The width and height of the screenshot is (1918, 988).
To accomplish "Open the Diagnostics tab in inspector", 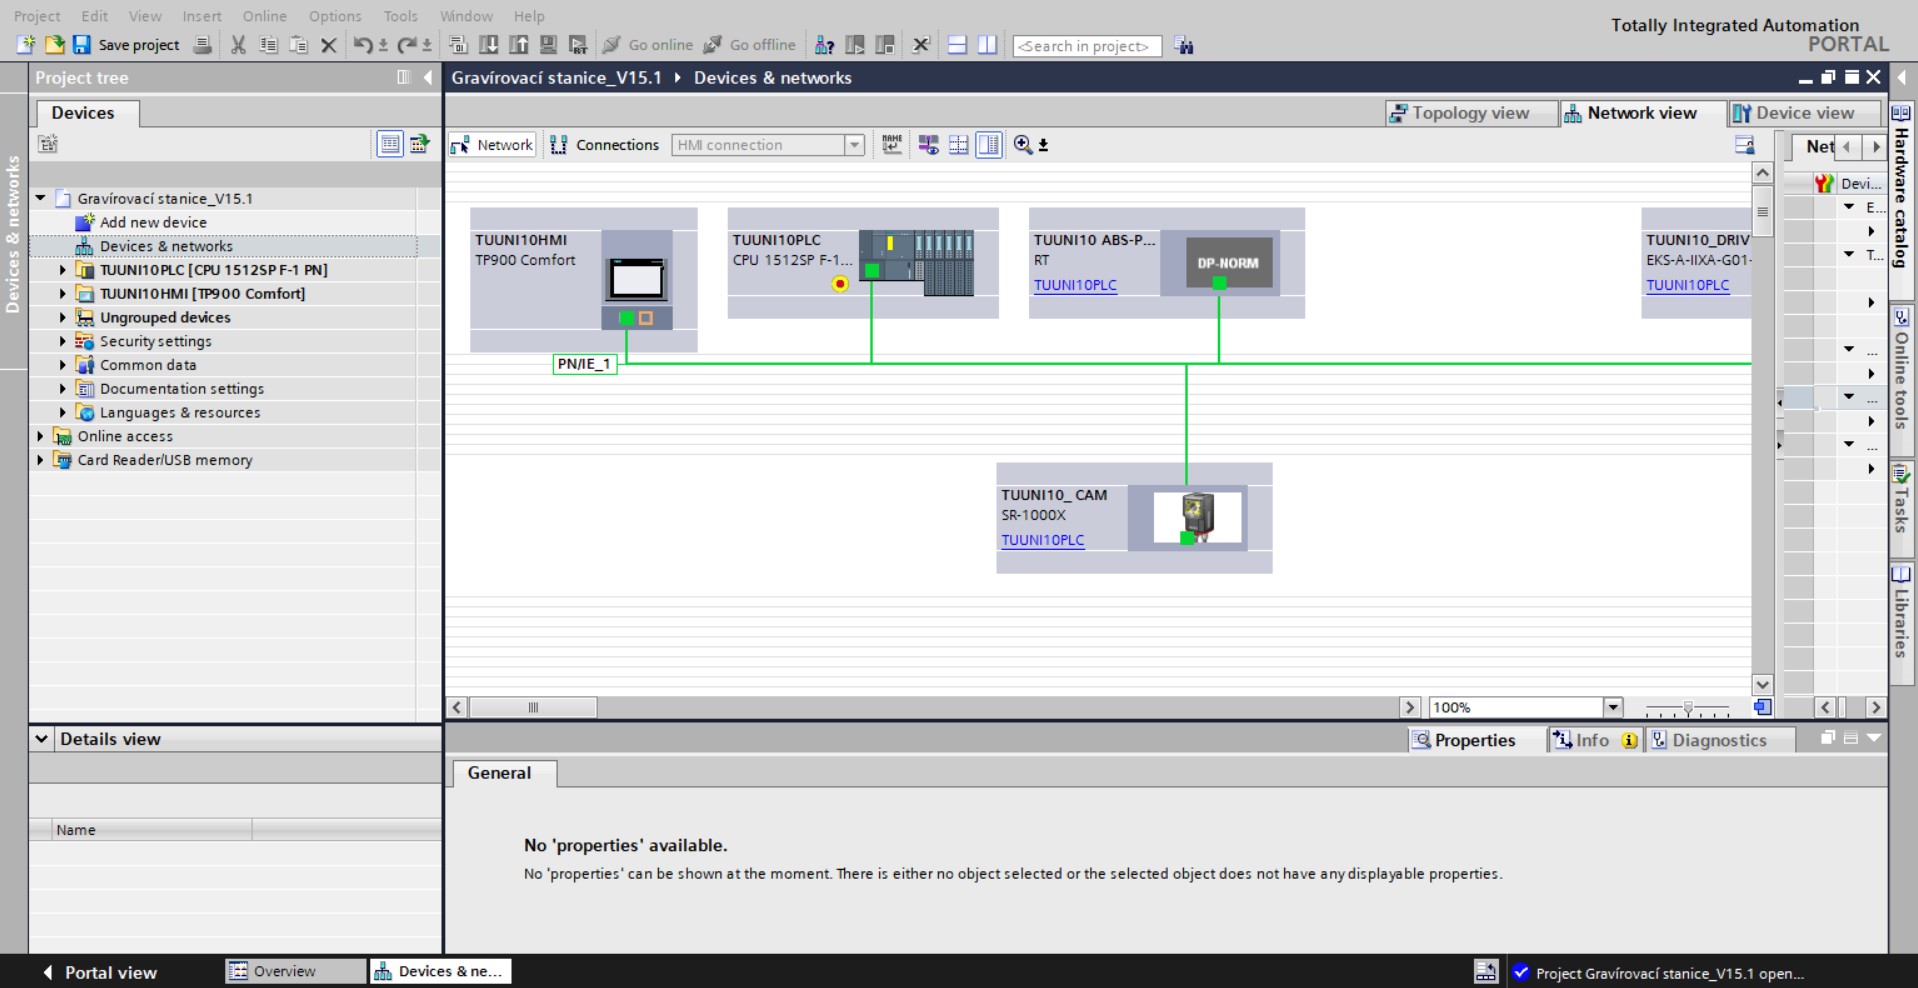I will point(1719,740).
